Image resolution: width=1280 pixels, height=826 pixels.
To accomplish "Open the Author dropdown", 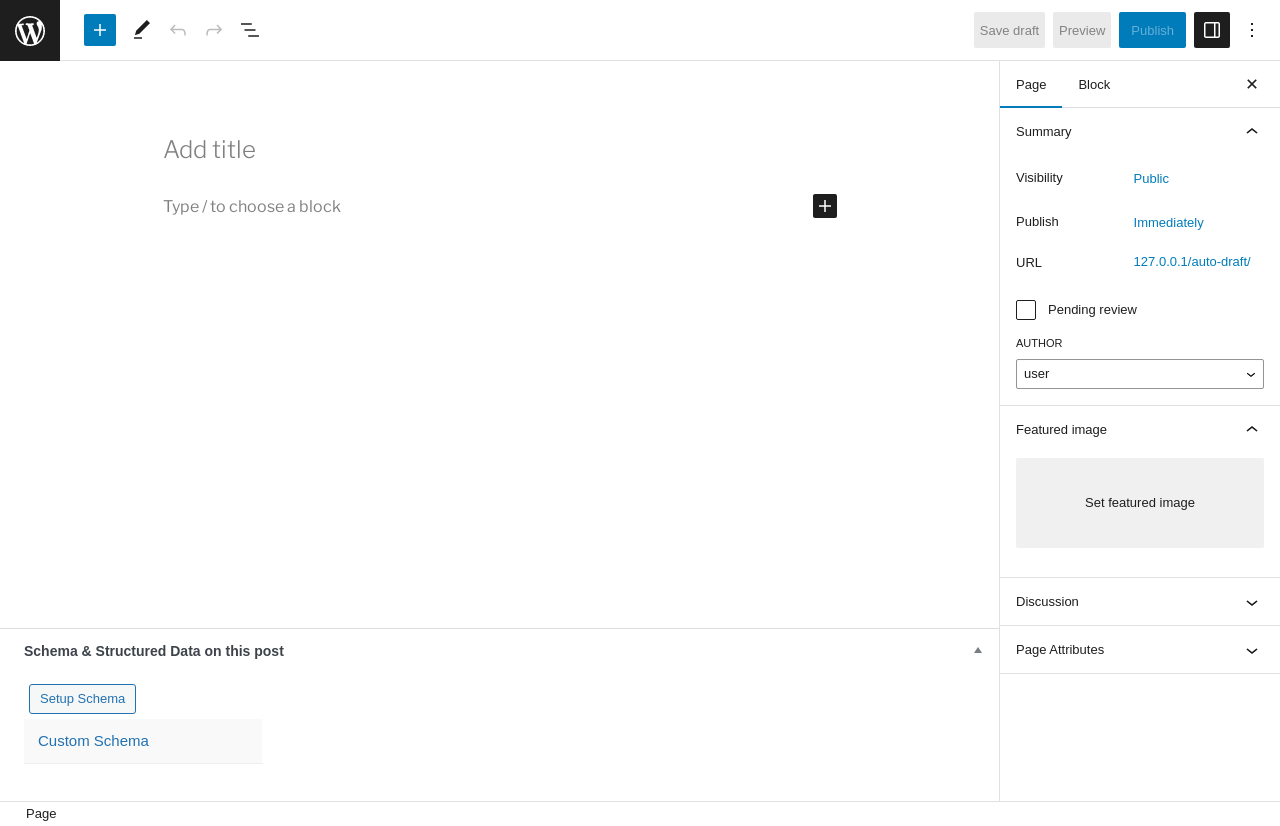I will [x=1140, y=374].
